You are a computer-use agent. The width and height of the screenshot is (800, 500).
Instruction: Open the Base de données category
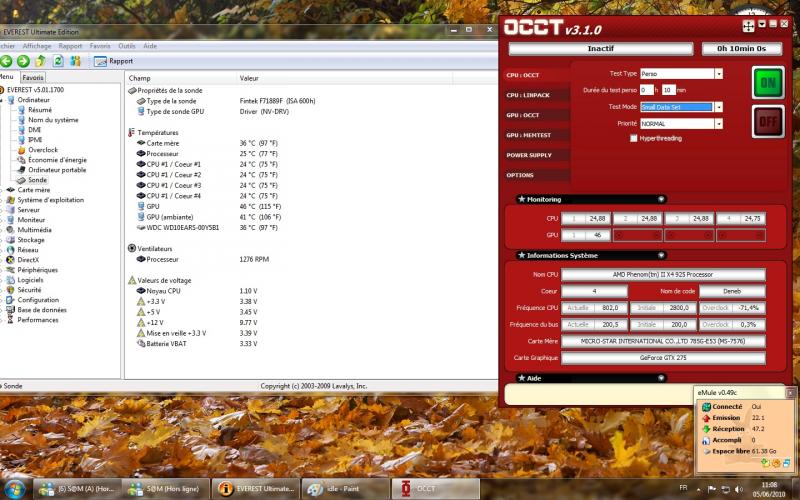[42, 310]
